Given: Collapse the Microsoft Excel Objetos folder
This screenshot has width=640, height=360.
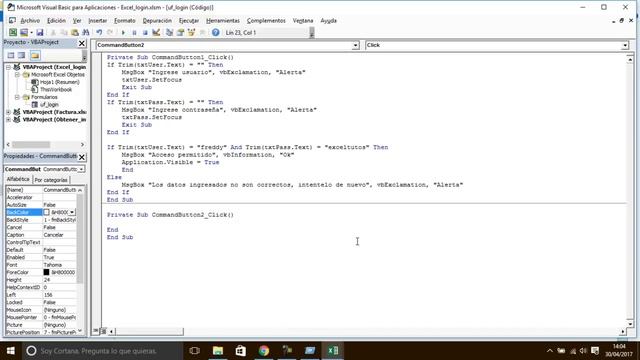Looking at the screenshot, I should [17, 75].
